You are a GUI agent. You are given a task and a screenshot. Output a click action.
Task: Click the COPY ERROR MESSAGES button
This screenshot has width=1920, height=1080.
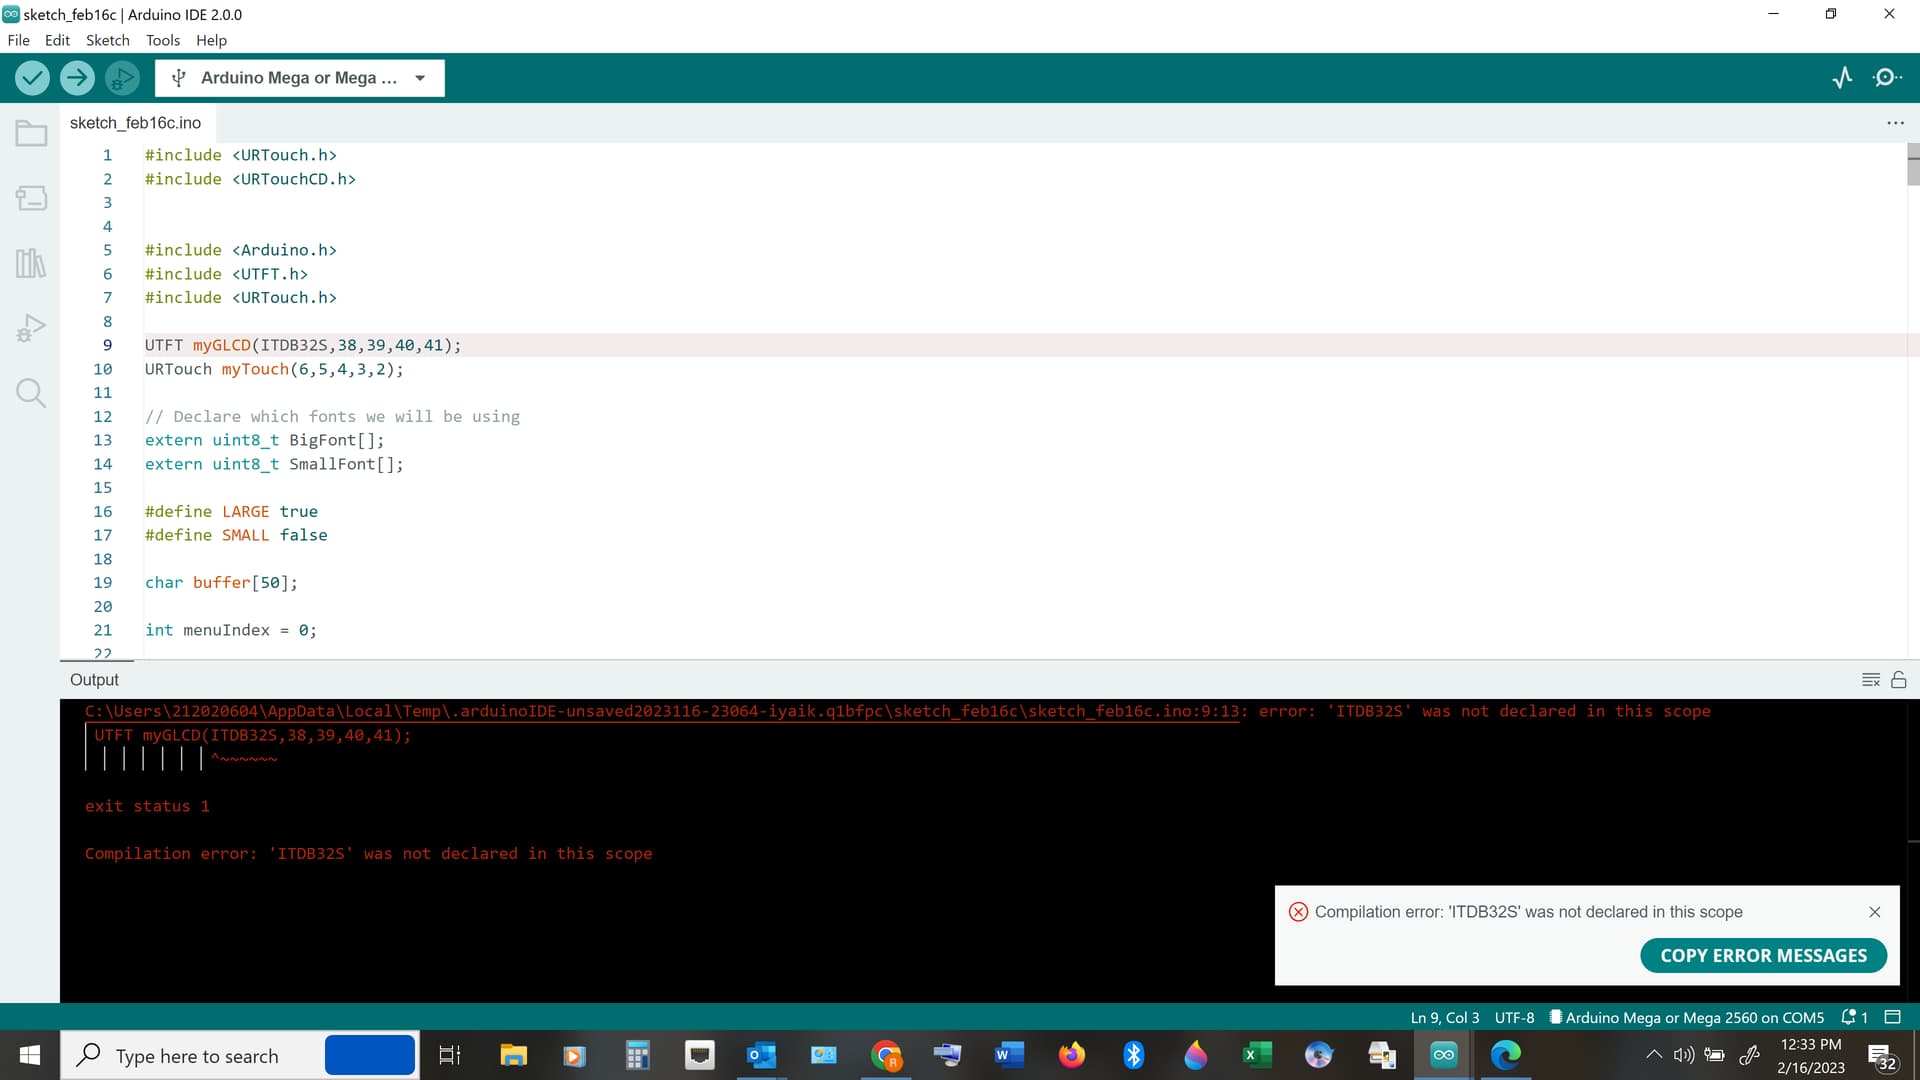click(1763, 955)
